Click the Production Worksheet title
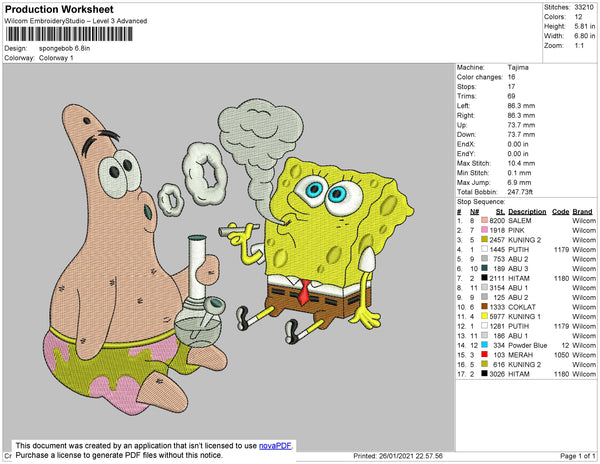 (x=59, y=10)
